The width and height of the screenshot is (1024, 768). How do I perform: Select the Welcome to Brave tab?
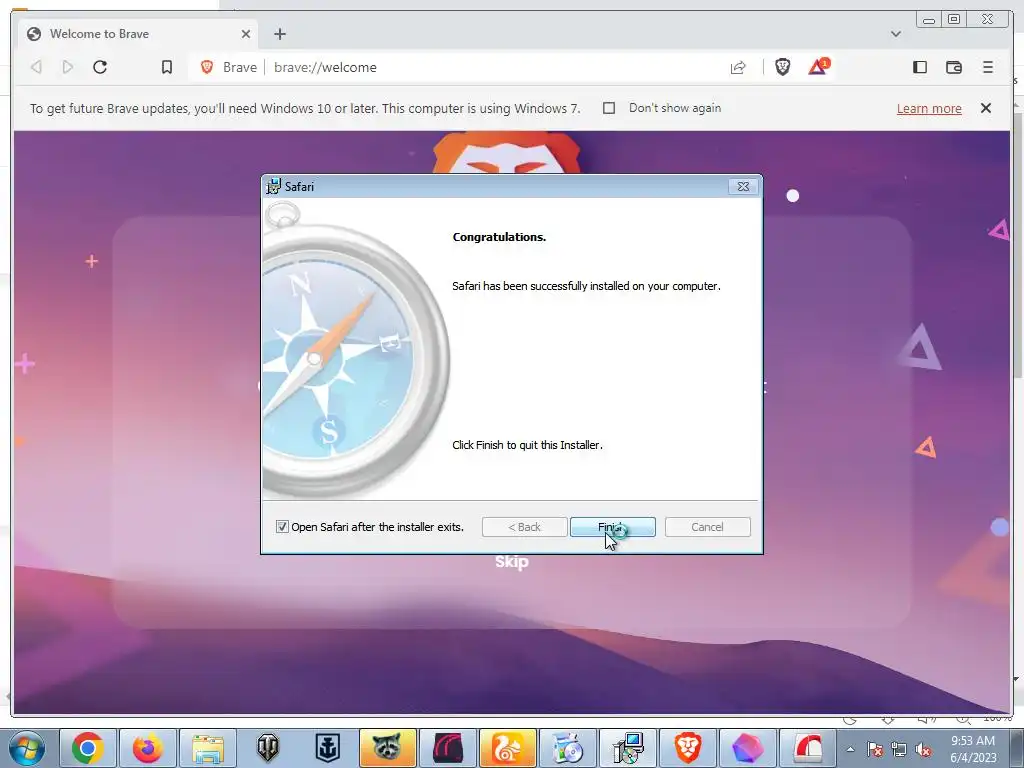point(137,34)
